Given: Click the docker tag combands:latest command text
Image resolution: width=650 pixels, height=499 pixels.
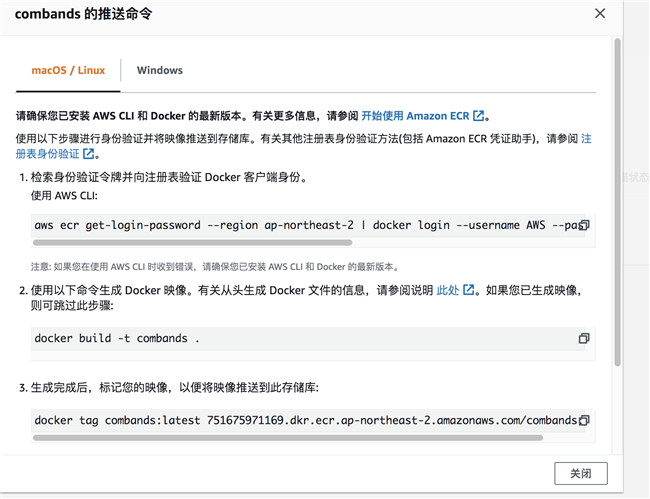Looking at the screenshot, I should (306, 420).
